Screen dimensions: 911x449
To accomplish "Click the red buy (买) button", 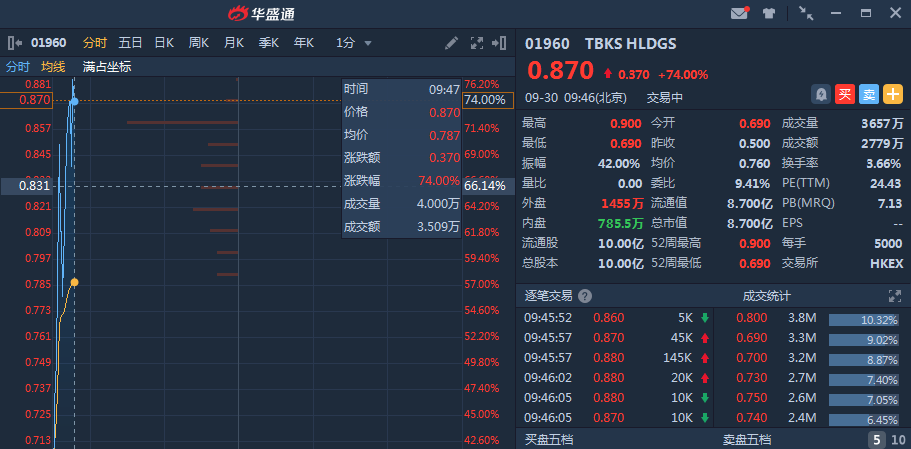I will tap(844, 94).
